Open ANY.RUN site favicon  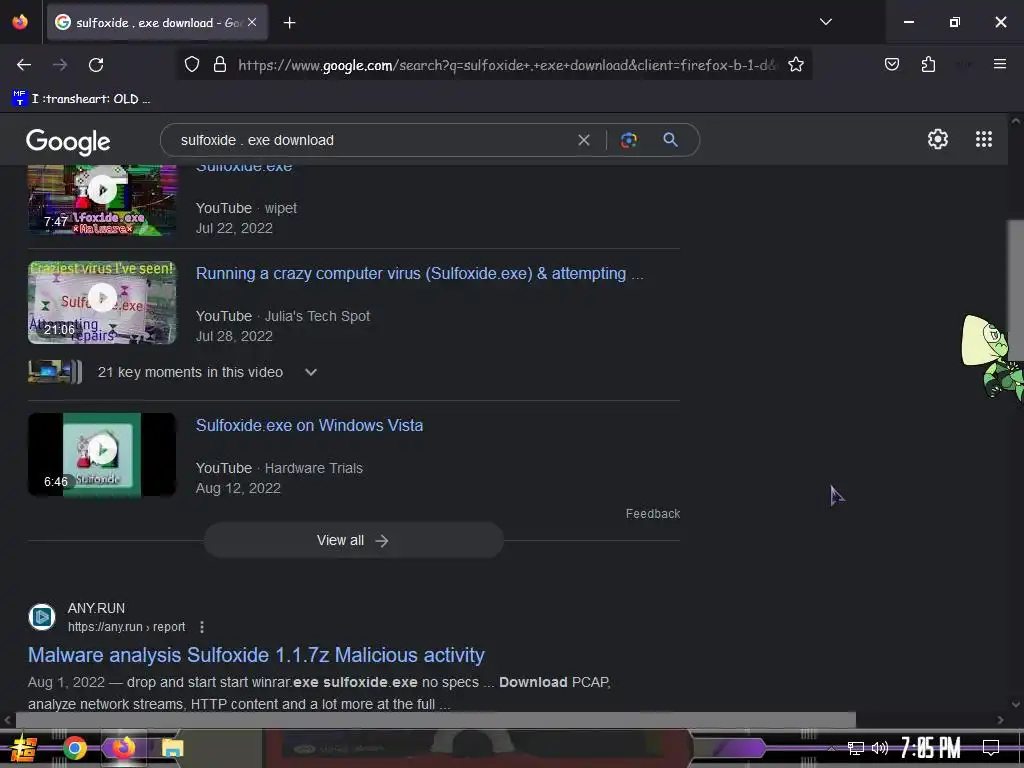[x=42, y=616]
